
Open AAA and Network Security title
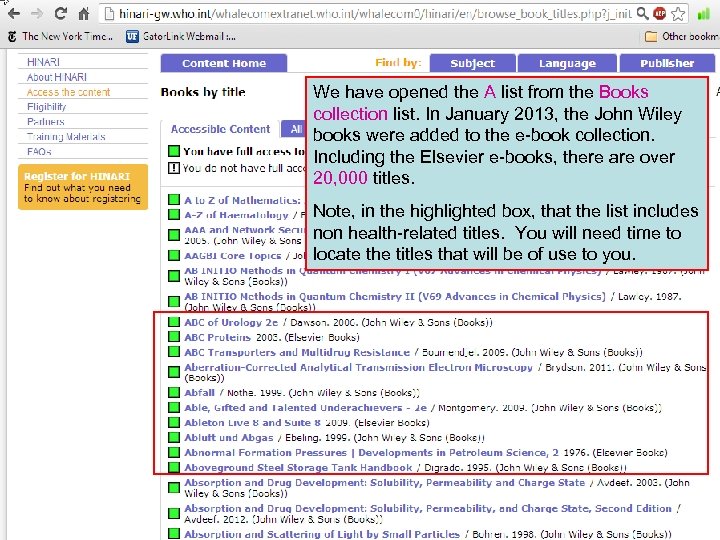pos(244,230)
